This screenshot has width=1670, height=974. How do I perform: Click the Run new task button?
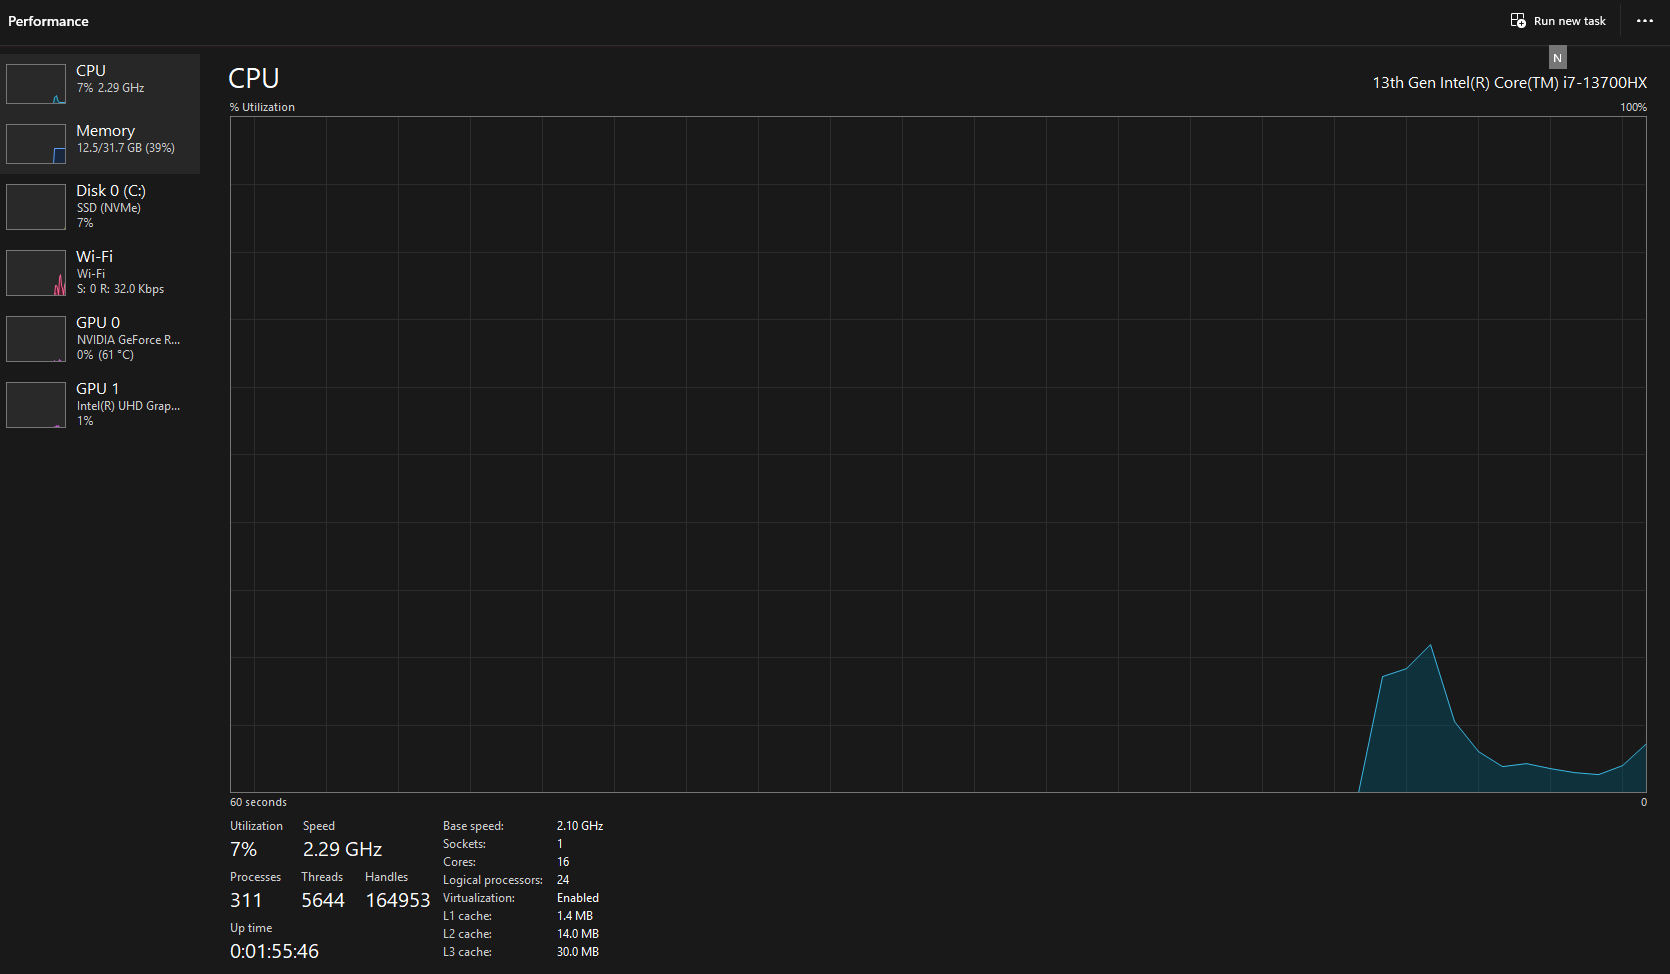(1558, 21)
